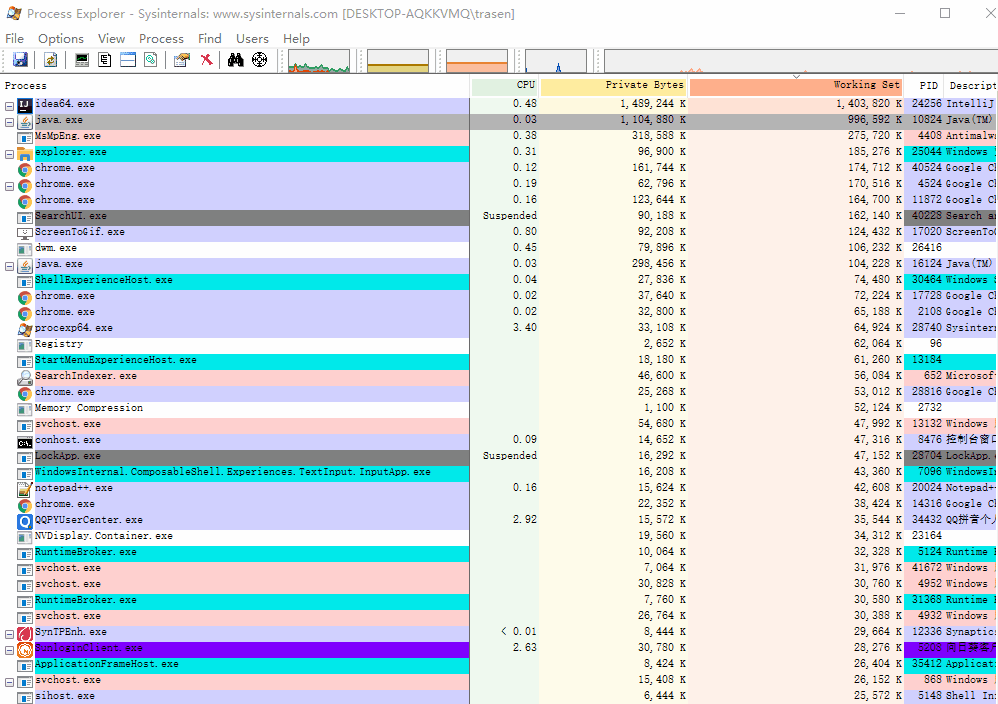
Task: Click the Refresh Now toolbar icon
Action: pyautogui.click(x=50, y=60)
